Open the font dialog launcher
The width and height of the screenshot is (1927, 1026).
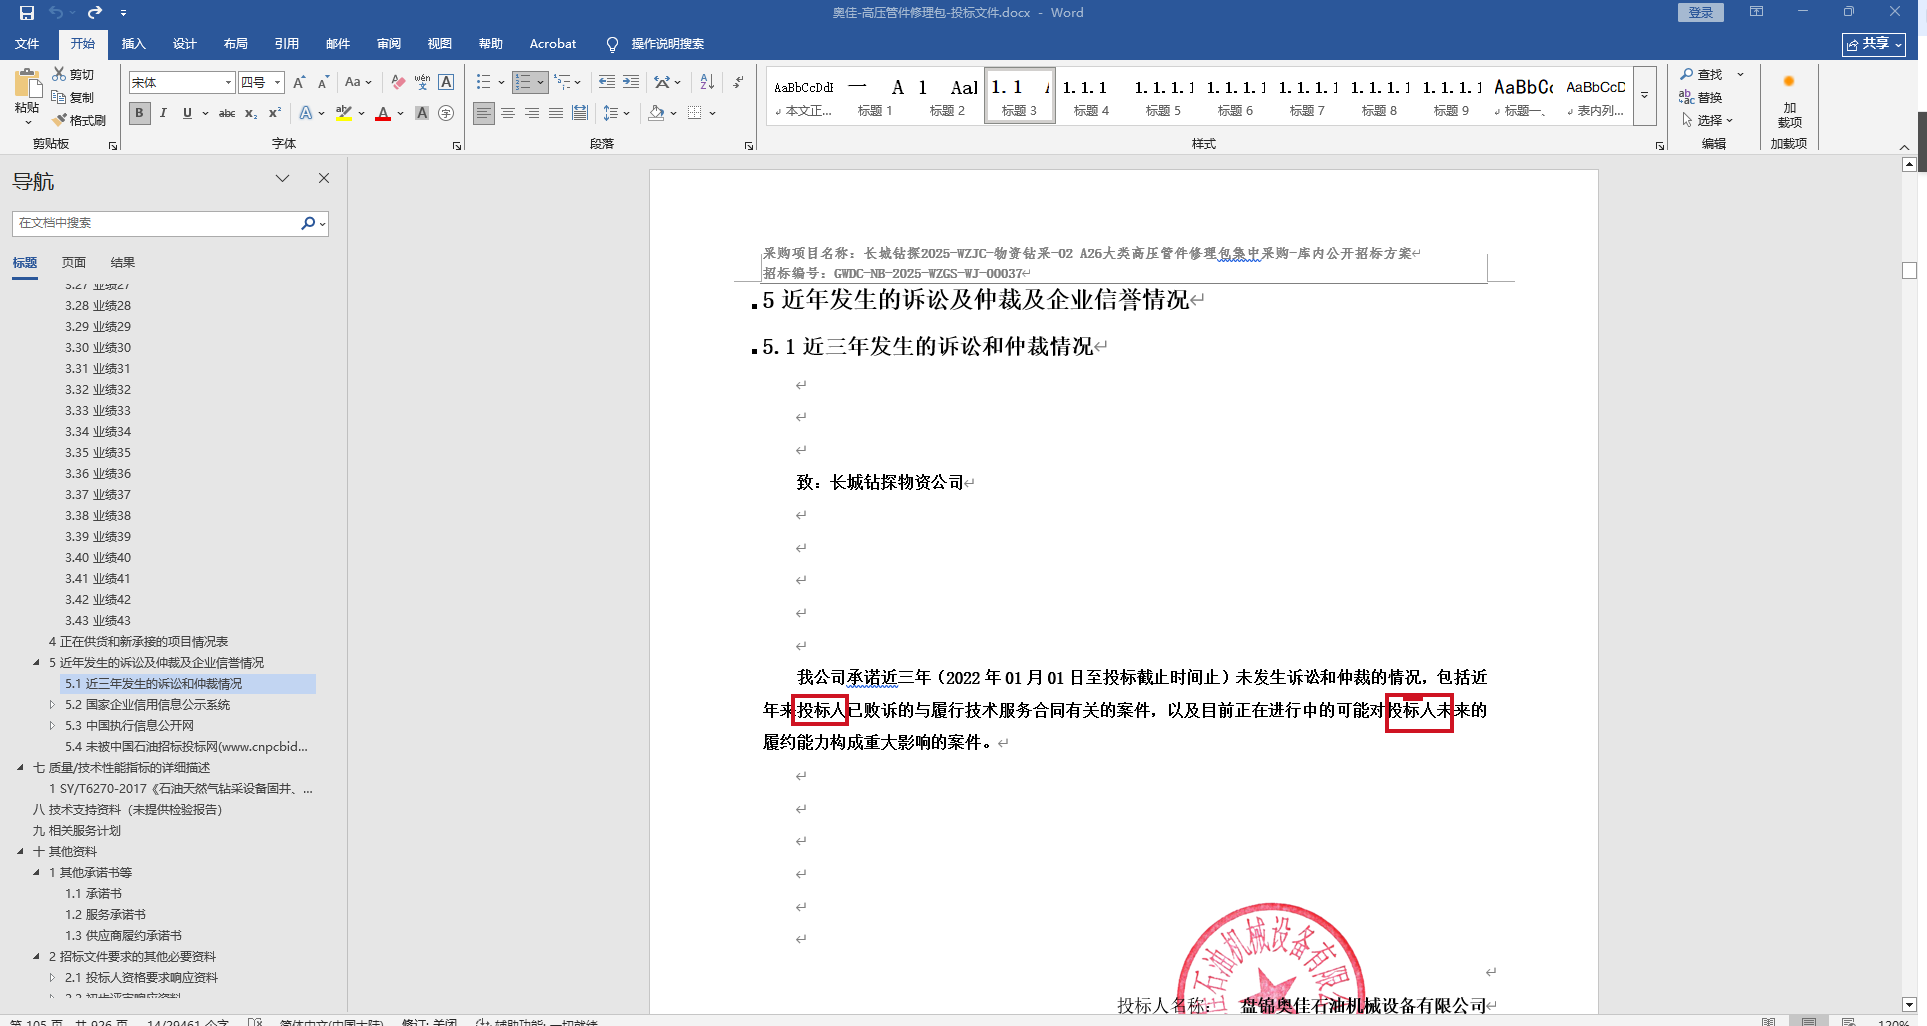point(457,146)
